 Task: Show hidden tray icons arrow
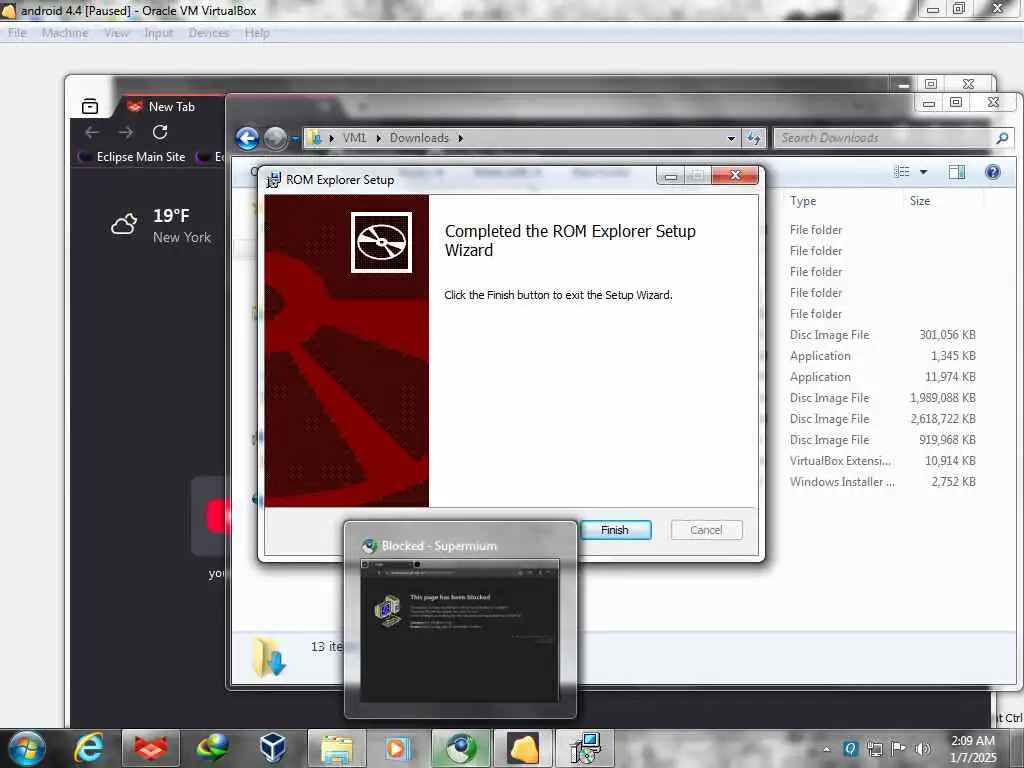[827, 749]
